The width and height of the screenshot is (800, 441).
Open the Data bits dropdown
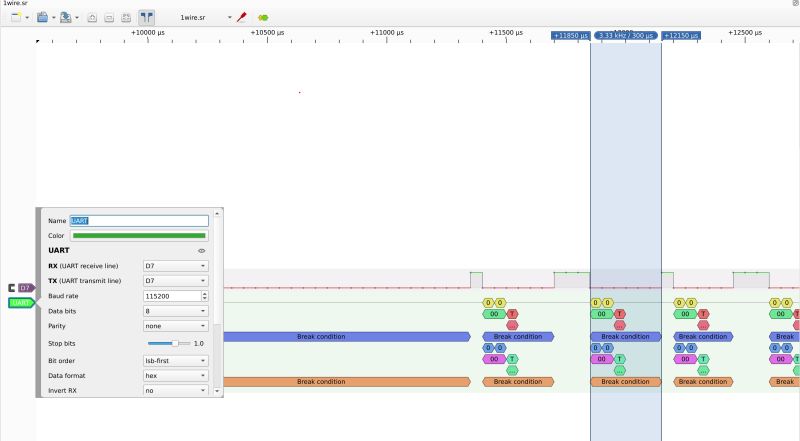[x=176, y=311]
